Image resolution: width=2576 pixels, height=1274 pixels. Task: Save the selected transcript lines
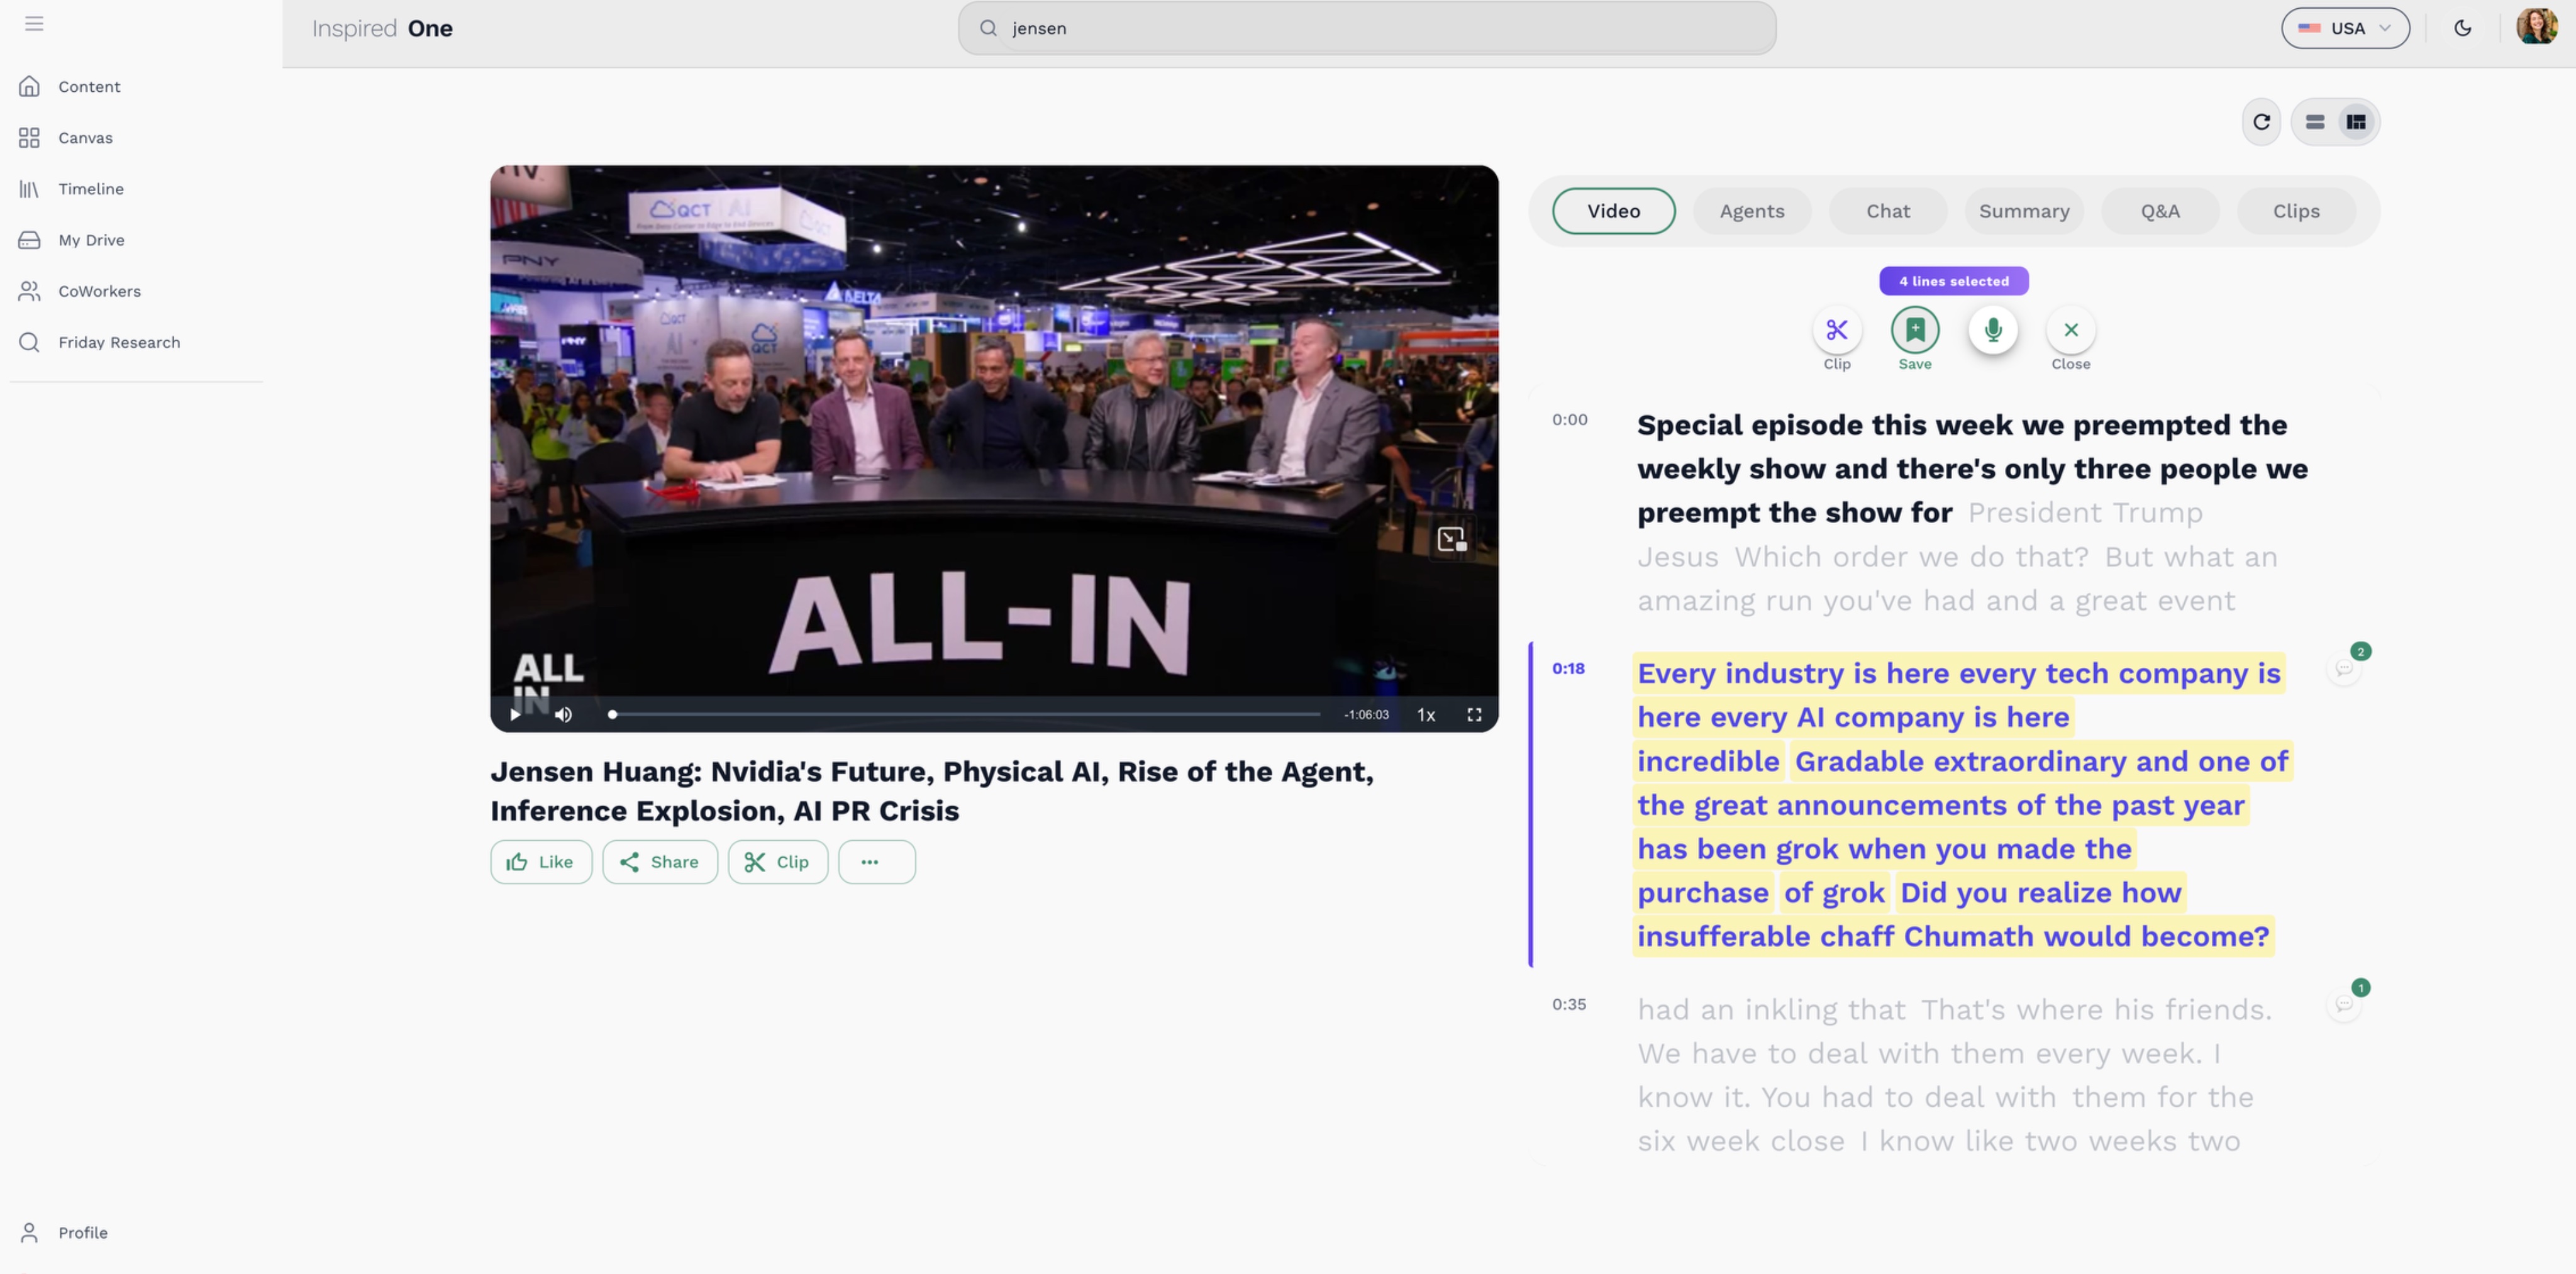(1914, 330)
